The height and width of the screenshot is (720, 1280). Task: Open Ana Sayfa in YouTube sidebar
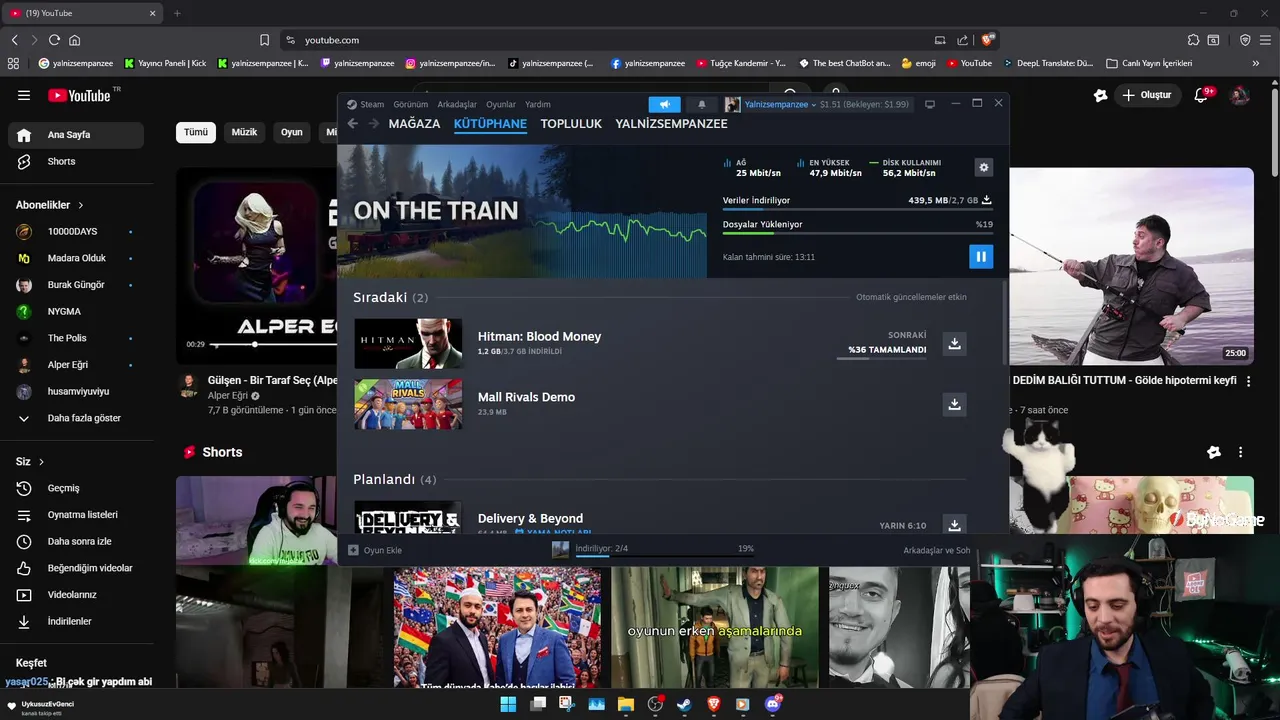tap(76, 135)
